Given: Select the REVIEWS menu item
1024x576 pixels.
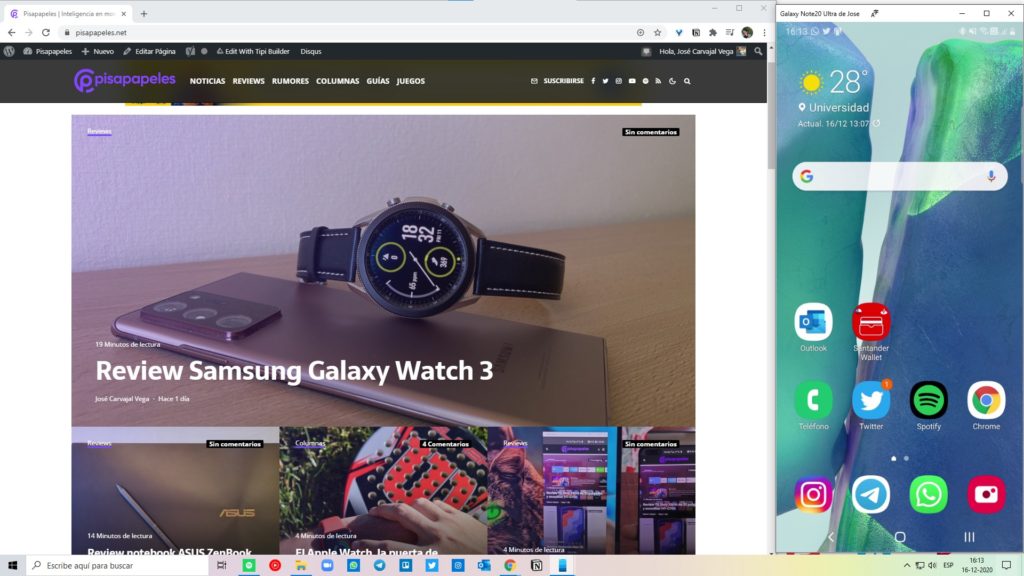Looking at the screenshot, I should point(249,81).
